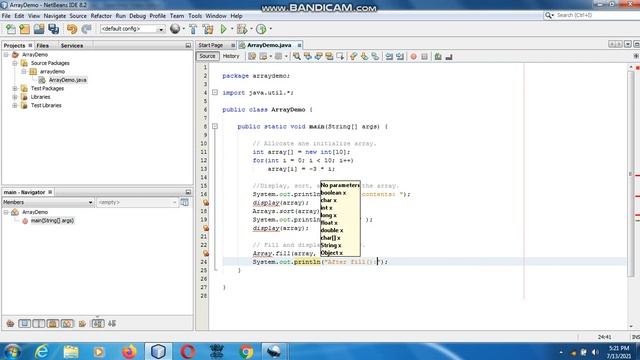The height and width of the screenshot is (360, 640).
Task: Toggle Find Previous Occurrence in the editor toolbar
Action: point(308,57)
